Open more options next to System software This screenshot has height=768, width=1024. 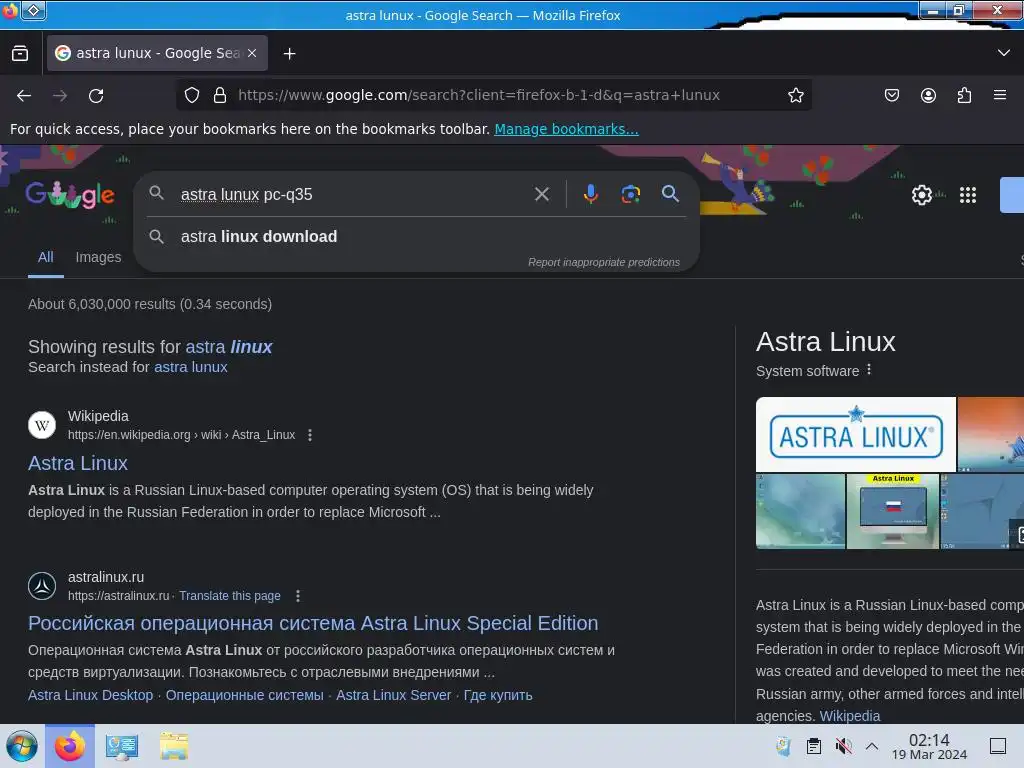click(869, 370)
